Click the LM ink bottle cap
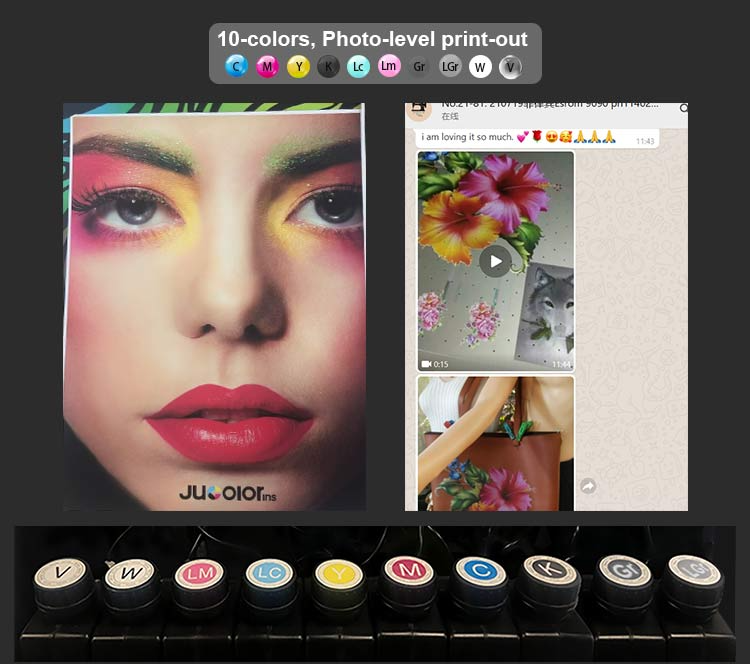 click(x=200, y=573)
